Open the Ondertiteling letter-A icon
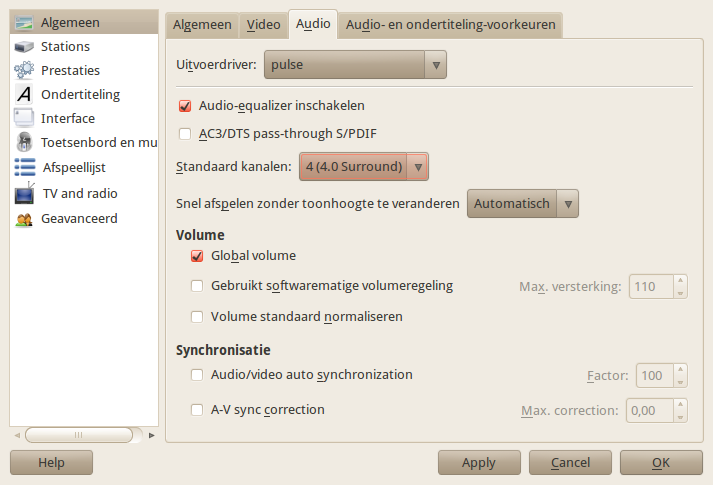The height and width of the screenshot is (485, 713). point(24,94)
